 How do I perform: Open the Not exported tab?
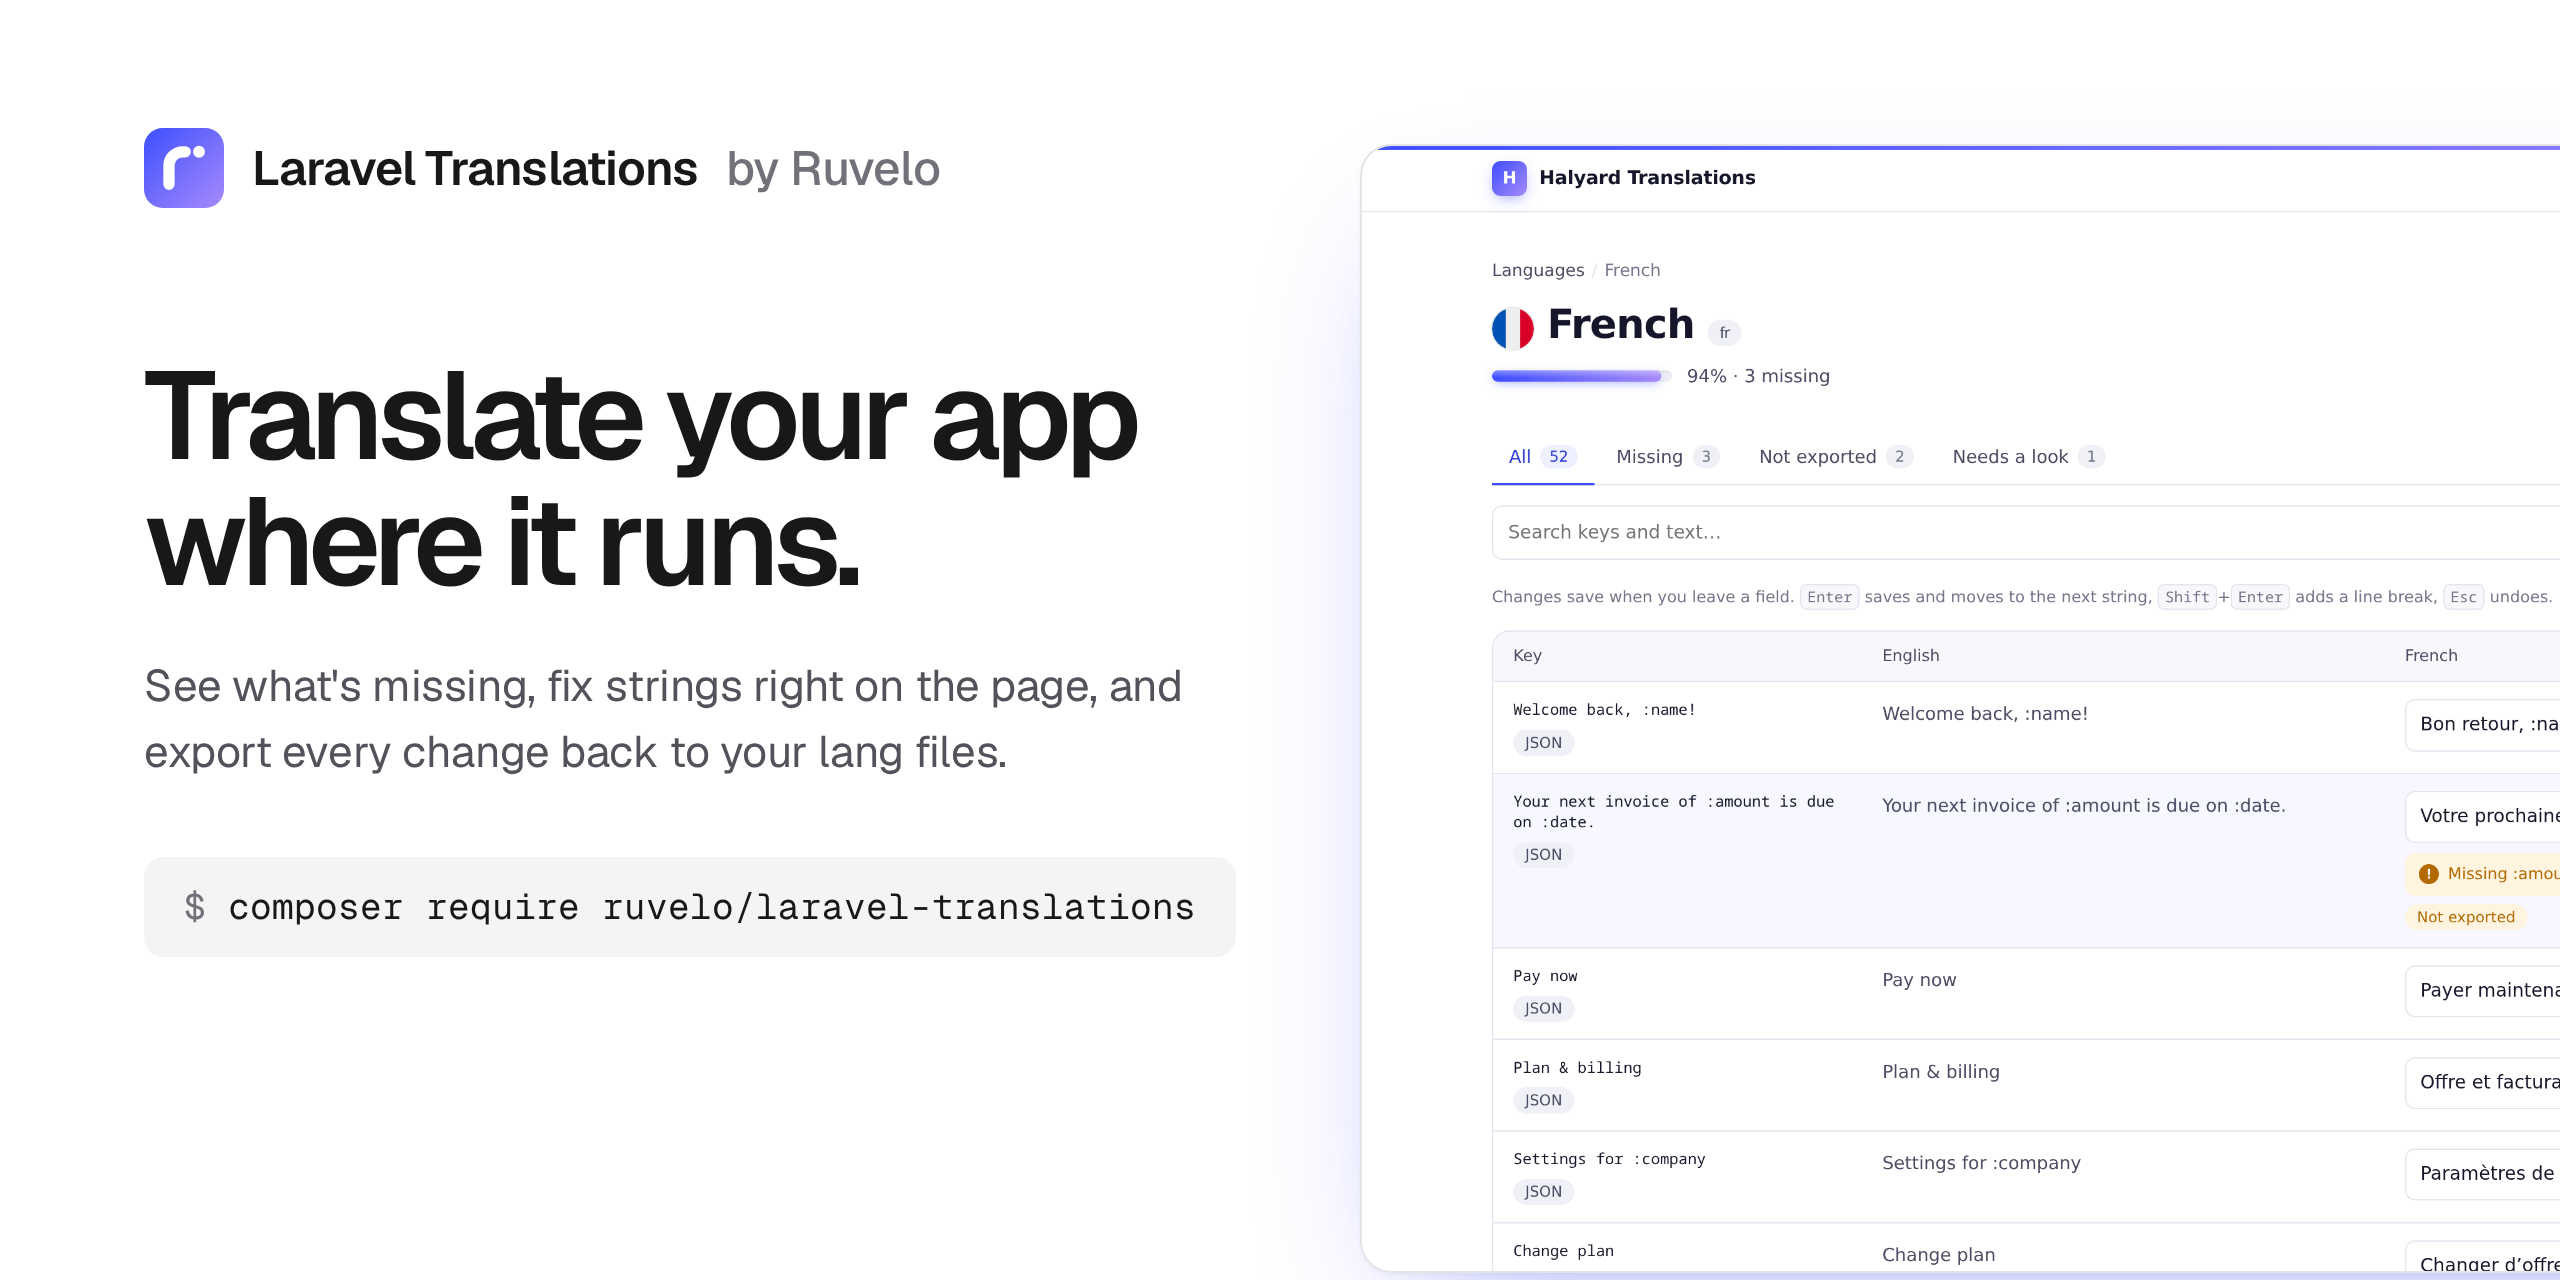[1836, 457]
